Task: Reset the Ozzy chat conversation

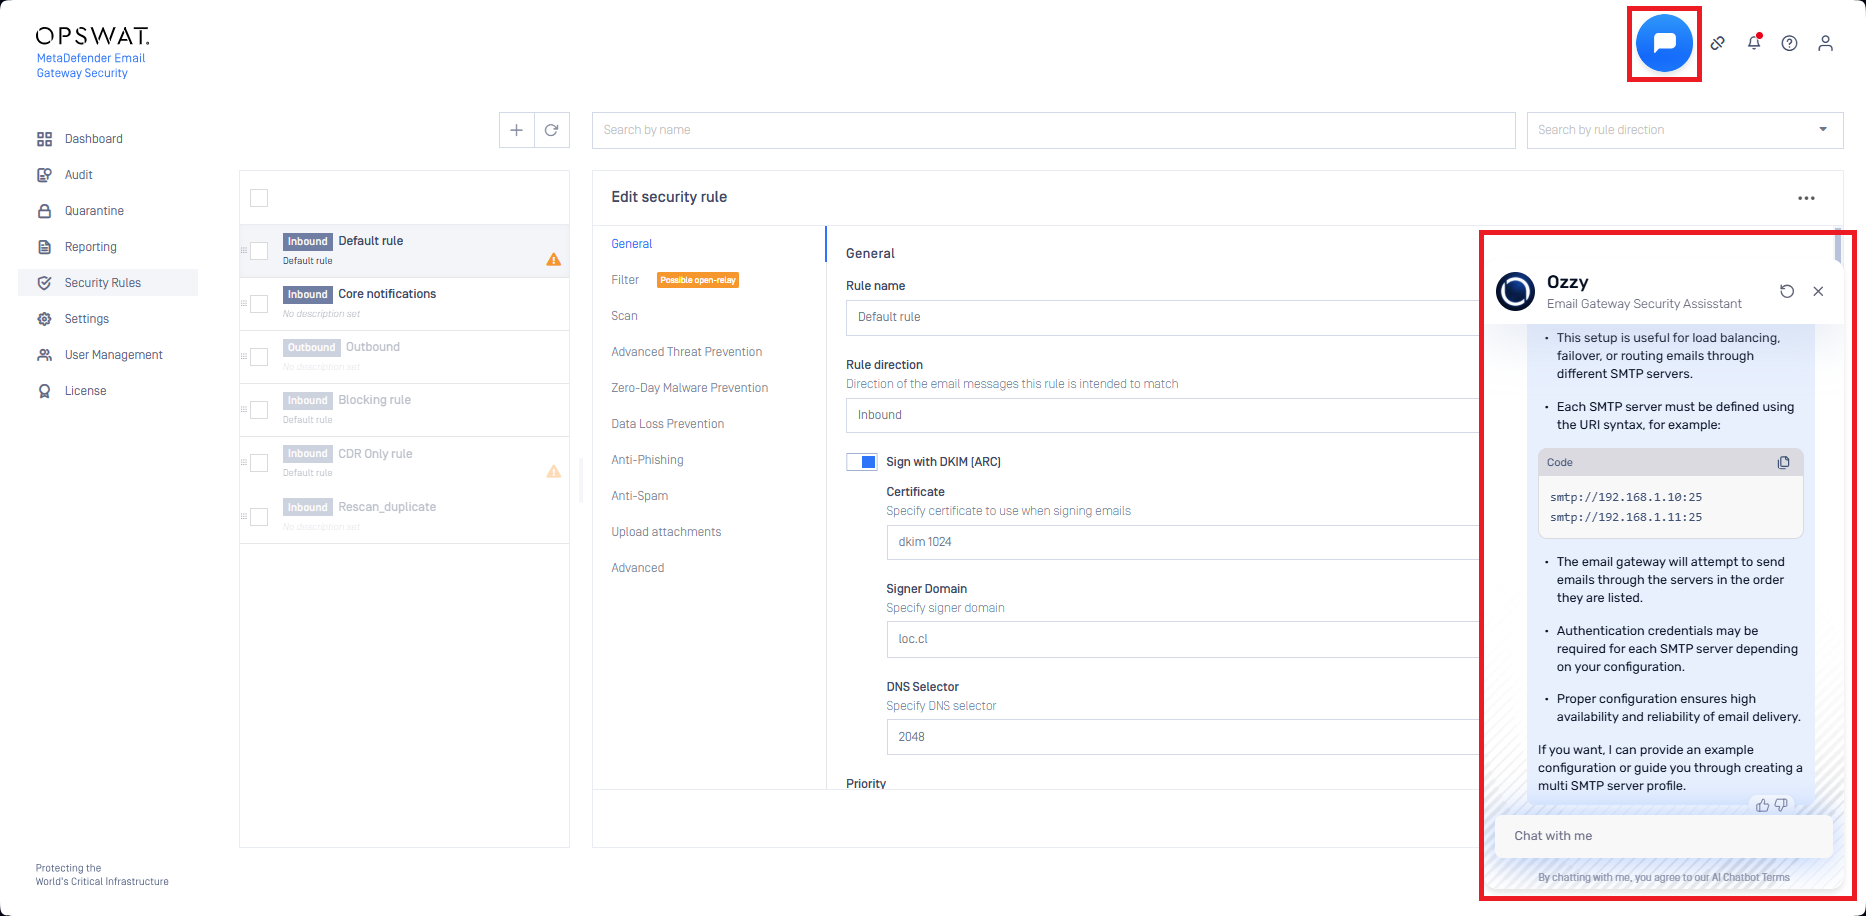Action: point(1787,291)
